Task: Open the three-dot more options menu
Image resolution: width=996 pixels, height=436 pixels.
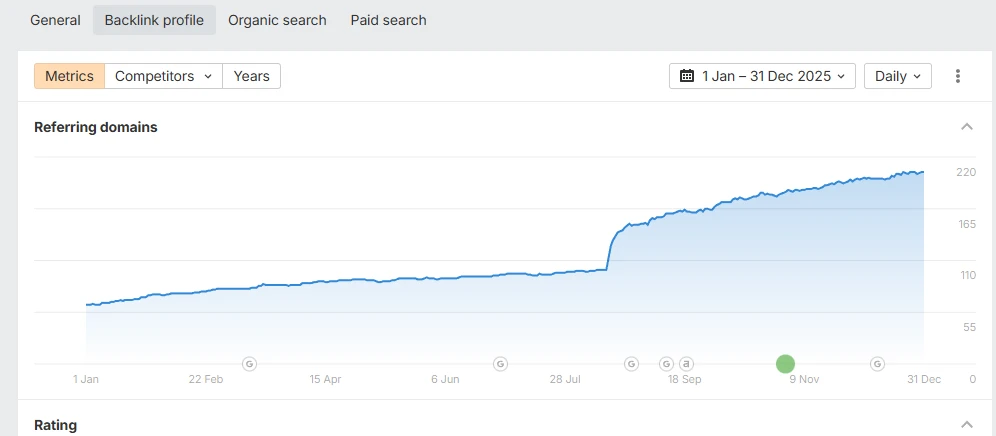Action: [x=957, y=76]
